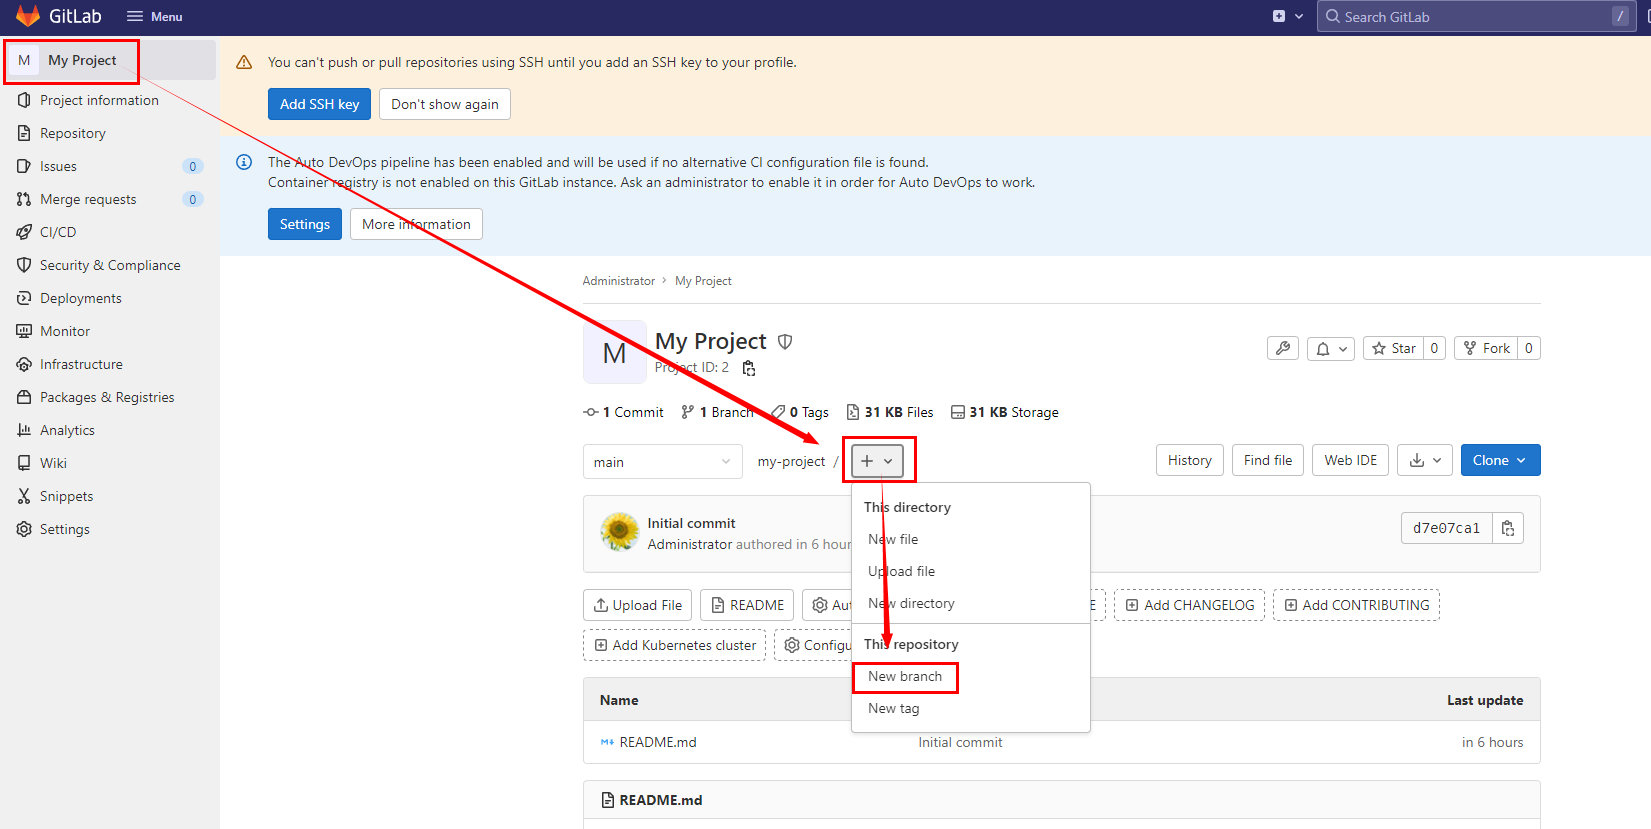Click the README button
1651x829 pixels.
pos(747,605)
